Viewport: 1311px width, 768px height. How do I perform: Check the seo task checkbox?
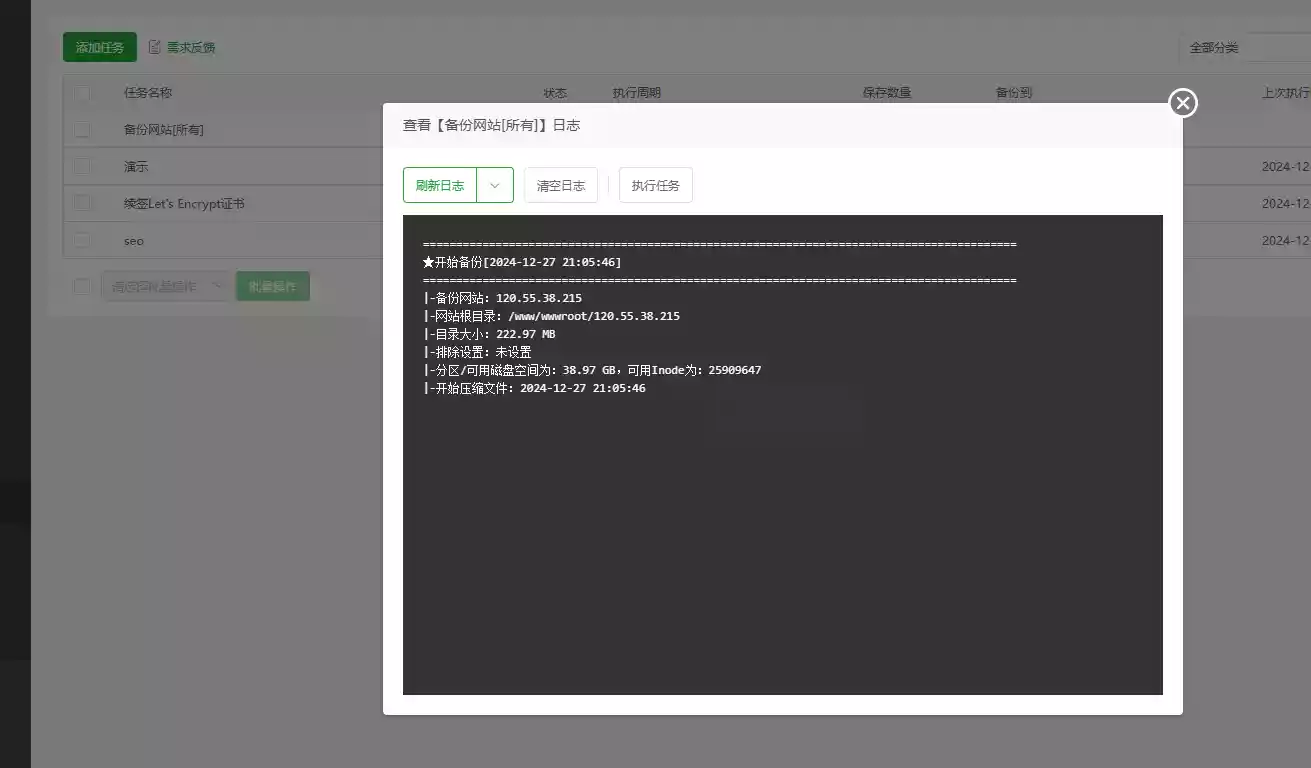[x=82, y=241]
